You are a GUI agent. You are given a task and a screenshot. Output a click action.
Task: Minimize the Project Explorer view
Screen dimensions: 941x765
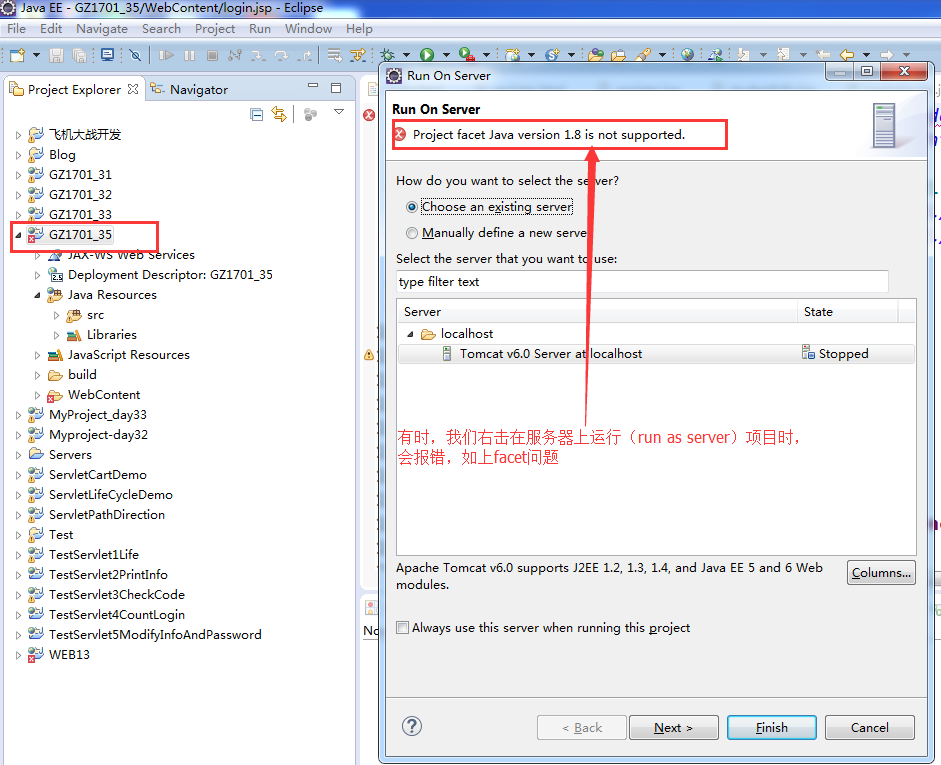[x=313, y=86]
